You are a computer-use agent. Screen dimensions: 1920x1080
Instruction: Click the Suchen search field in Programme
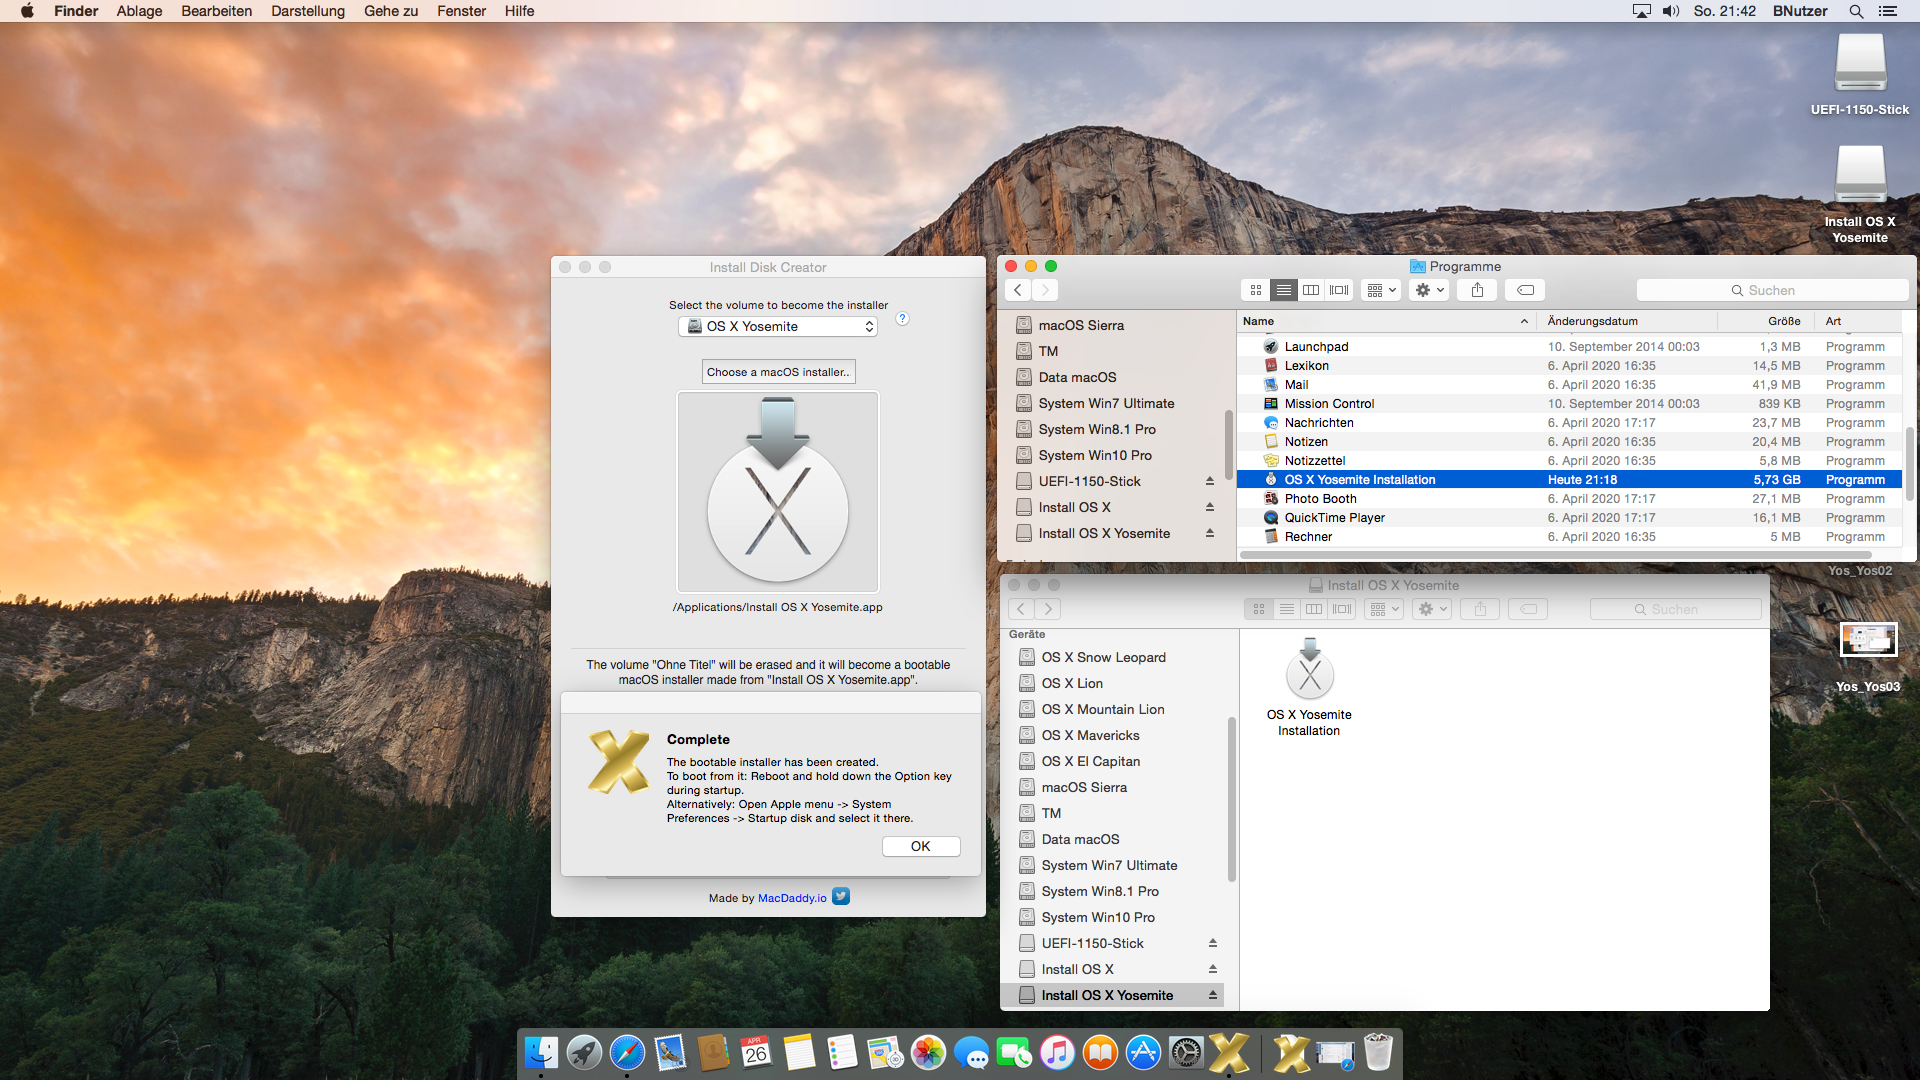click(x=1771, y=290)
